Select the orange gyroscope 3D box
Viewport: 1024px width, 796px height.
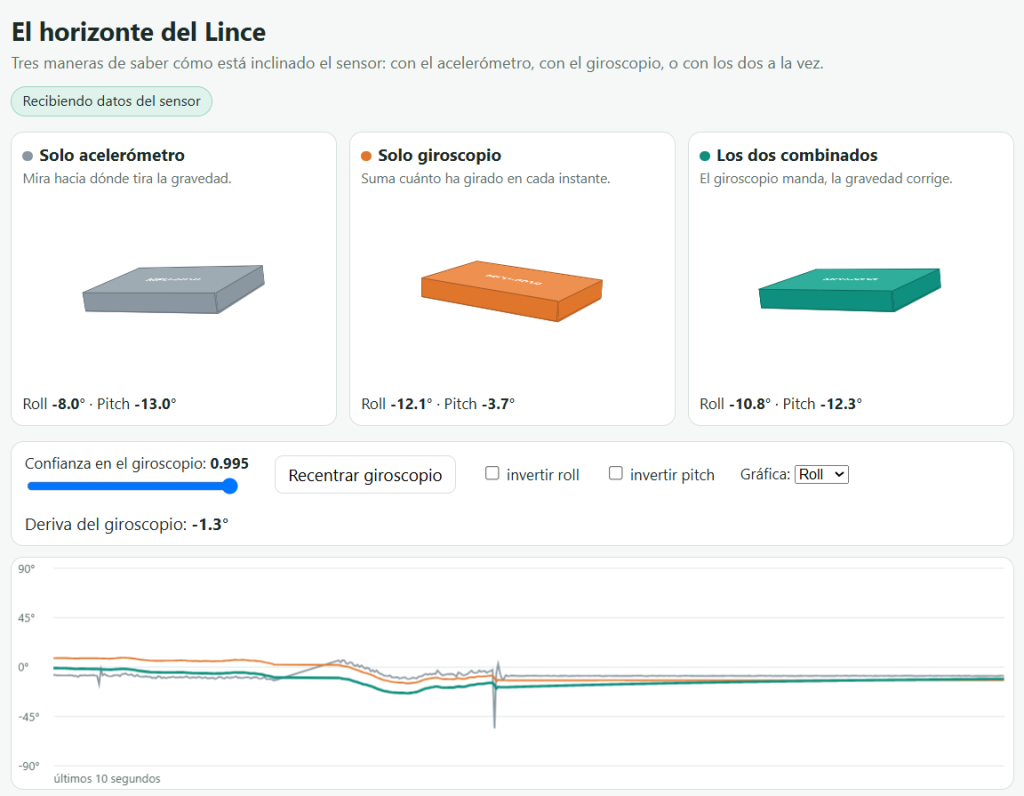(x=512, y=291)
